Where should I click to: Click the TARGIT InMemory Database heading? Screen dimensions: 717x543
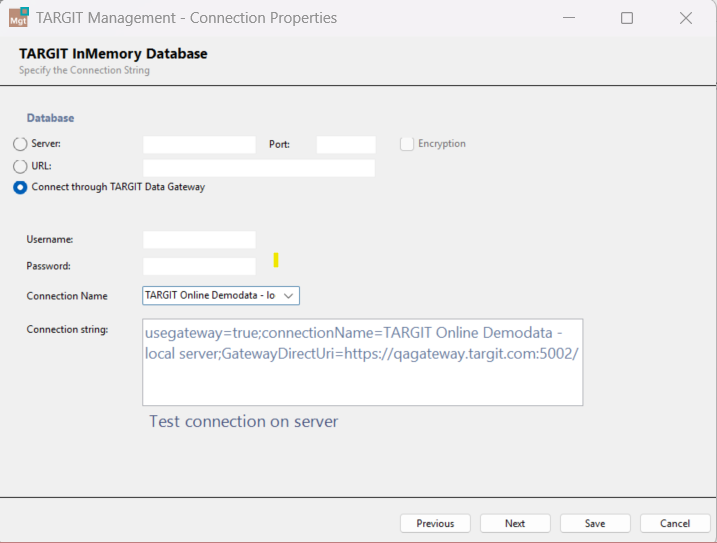point(113,54)
